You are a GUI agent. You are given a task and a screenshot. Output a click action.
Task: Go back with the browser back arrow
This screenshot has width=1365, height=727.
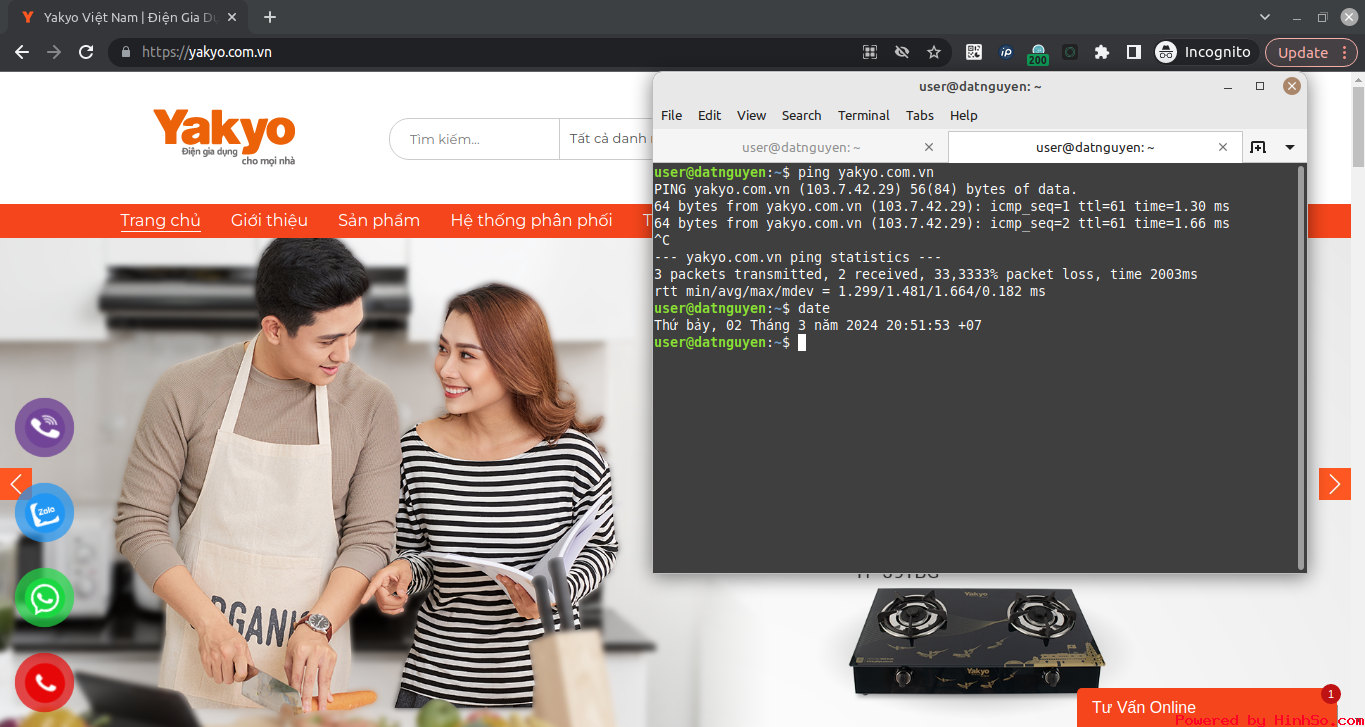click(22, 52)
